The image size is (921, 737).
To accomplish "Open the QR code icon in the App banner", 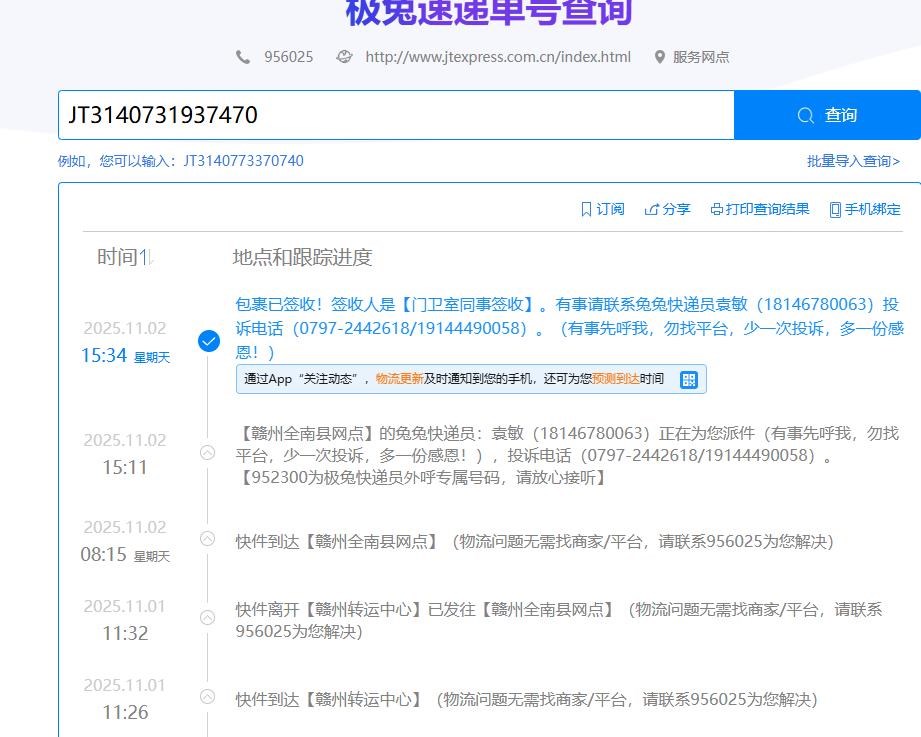I will 688,379.
